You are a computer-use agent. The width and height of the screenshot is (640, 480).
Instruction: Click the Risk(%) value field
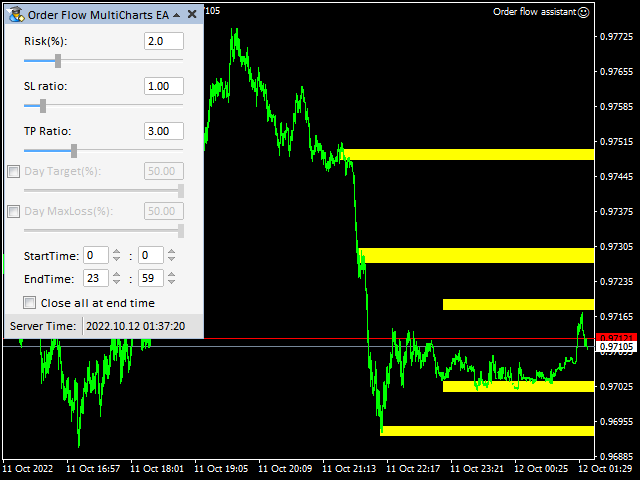point(164,41)
